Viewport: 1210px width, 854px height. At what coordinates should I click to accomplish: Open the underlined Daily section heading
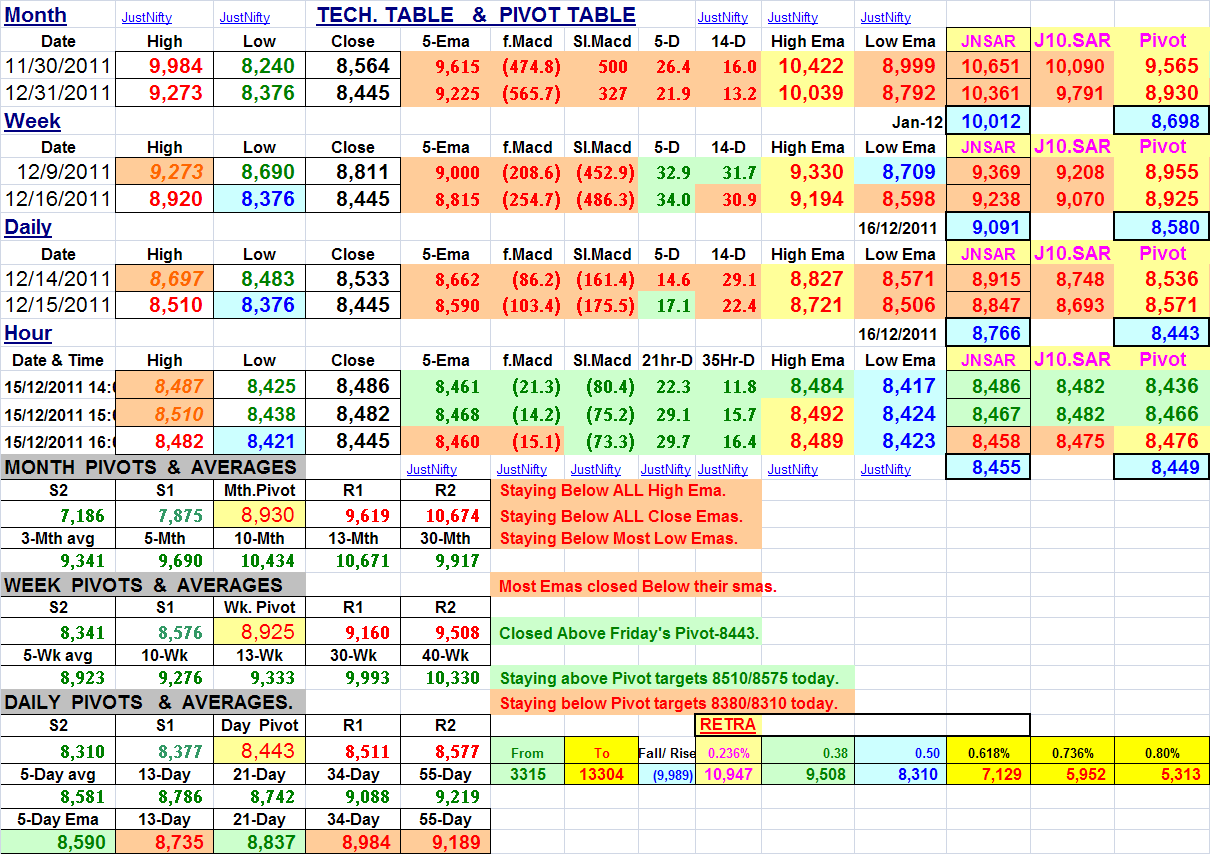pyautogui.click(x=28, y=227)
